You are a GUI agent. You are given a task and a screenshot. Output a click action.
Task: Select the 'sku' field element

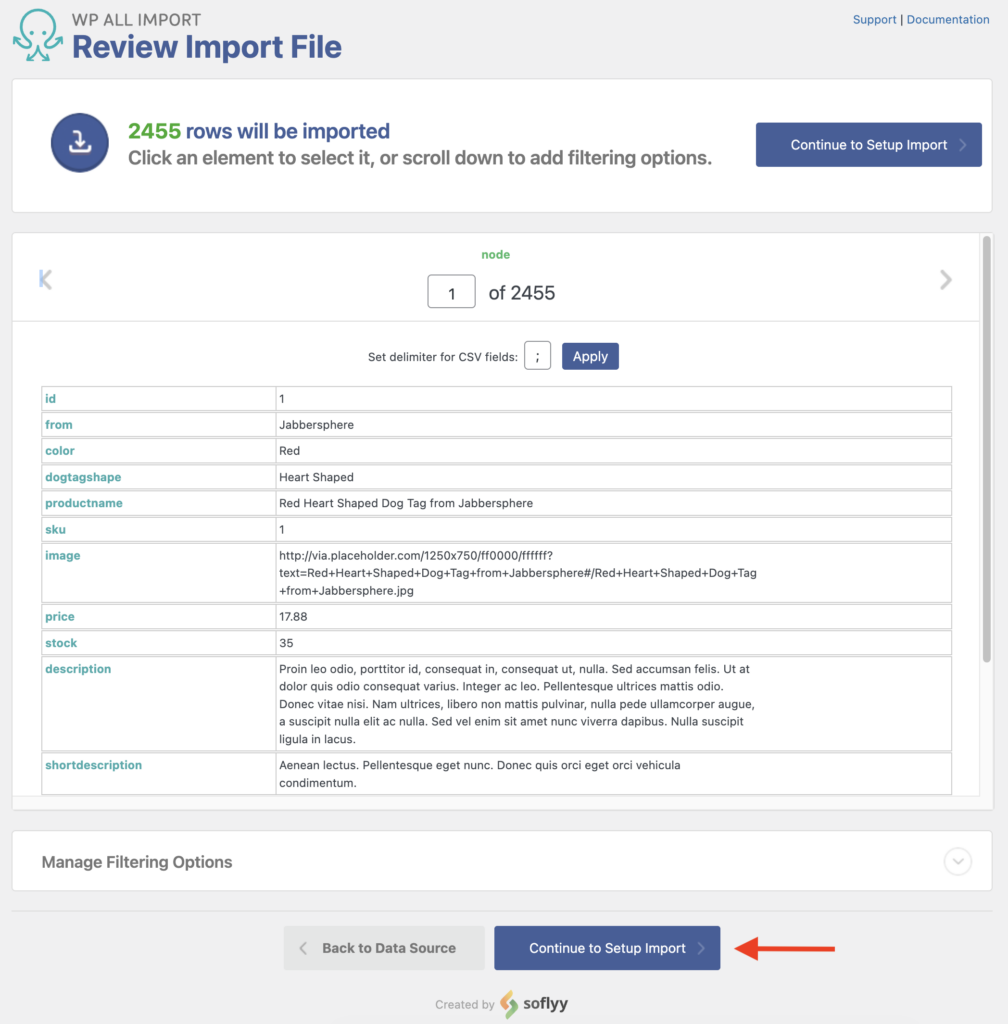coord(54,529)
